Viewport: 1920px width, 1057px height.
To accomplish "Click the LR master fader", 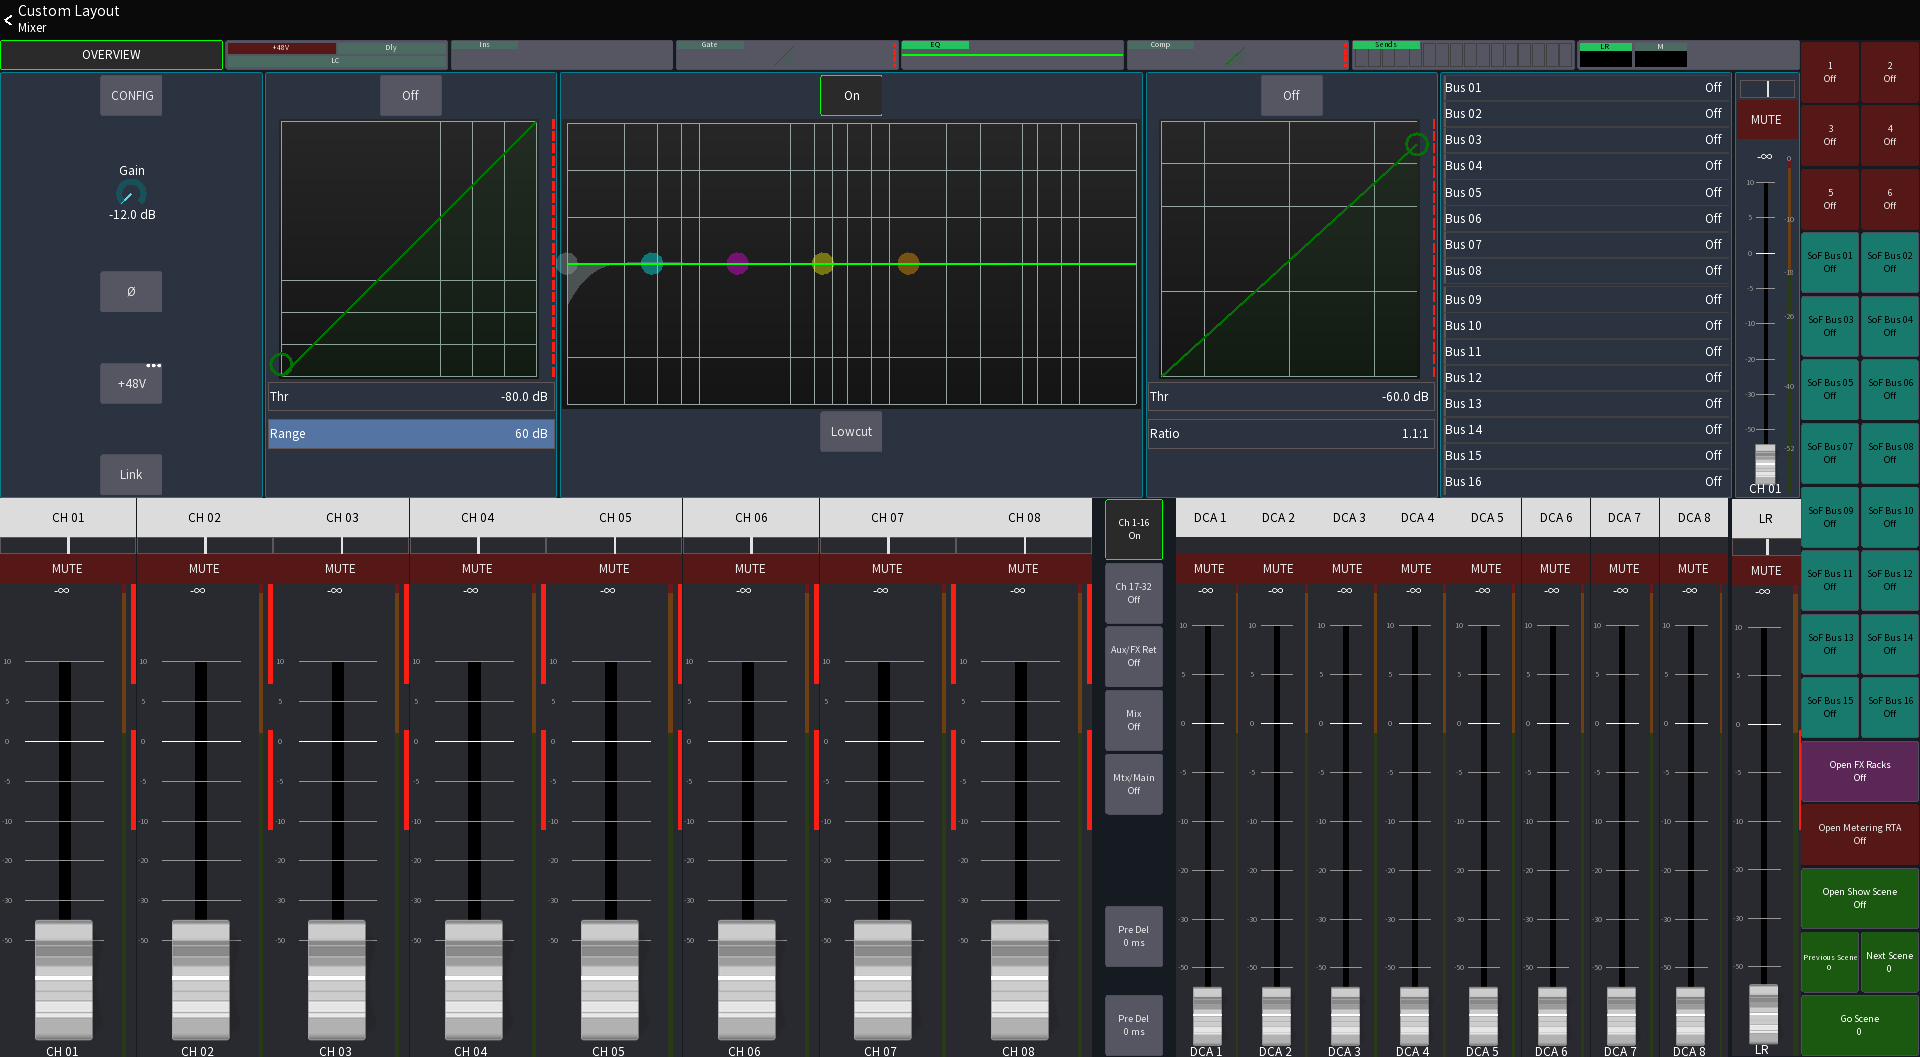I will click(x=1763, y=1015).
